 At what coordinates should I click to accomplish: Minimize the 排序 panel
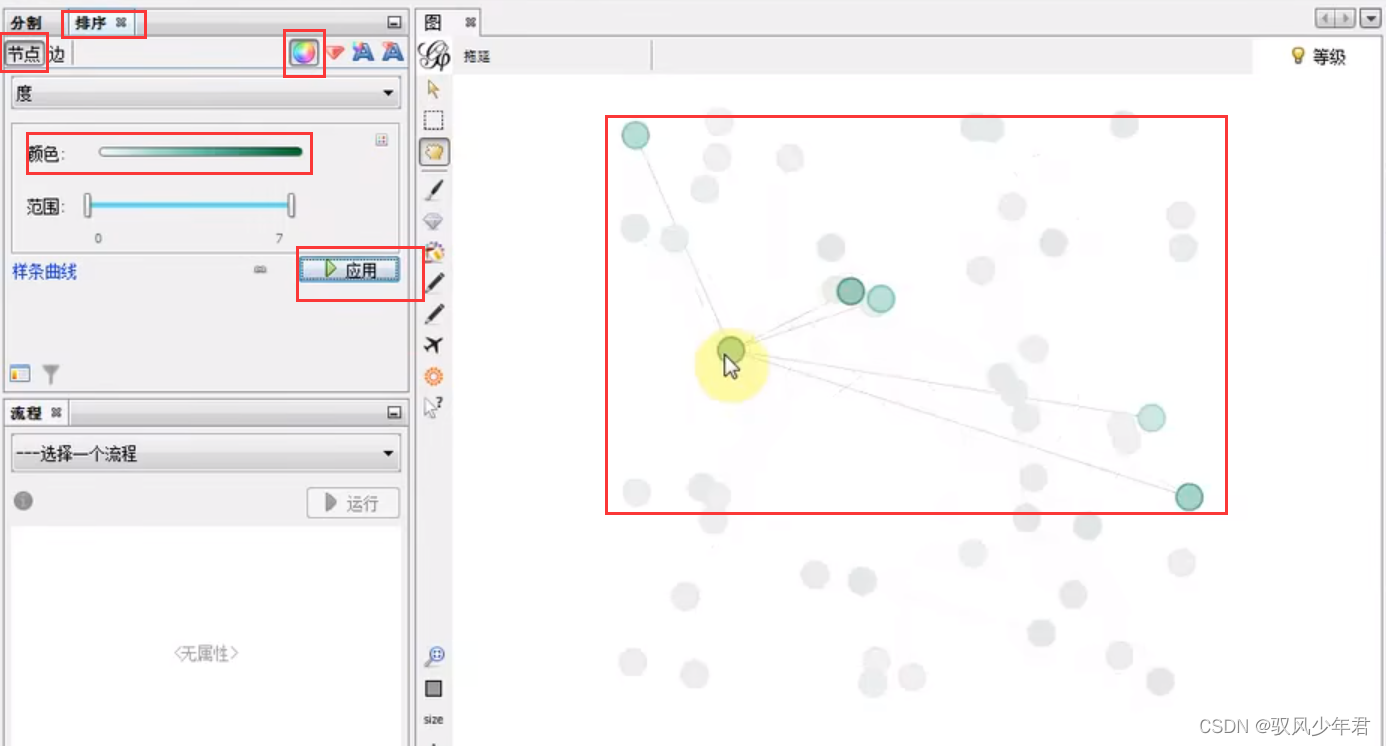pyautogui.click(x=394, y=22)
